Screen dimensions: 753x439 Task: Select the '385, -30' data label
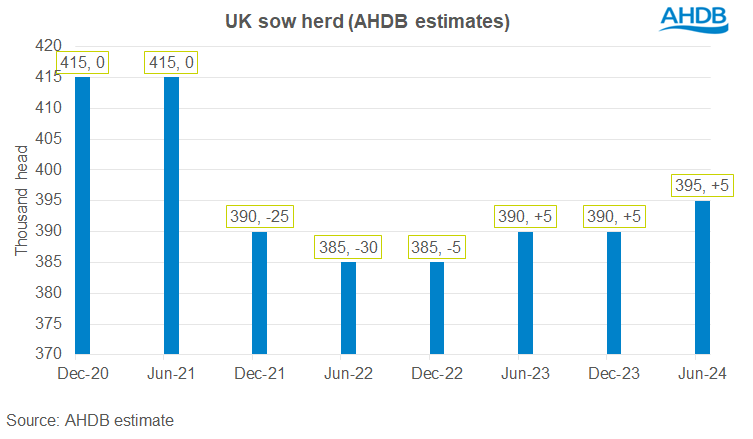click(348, 246)
